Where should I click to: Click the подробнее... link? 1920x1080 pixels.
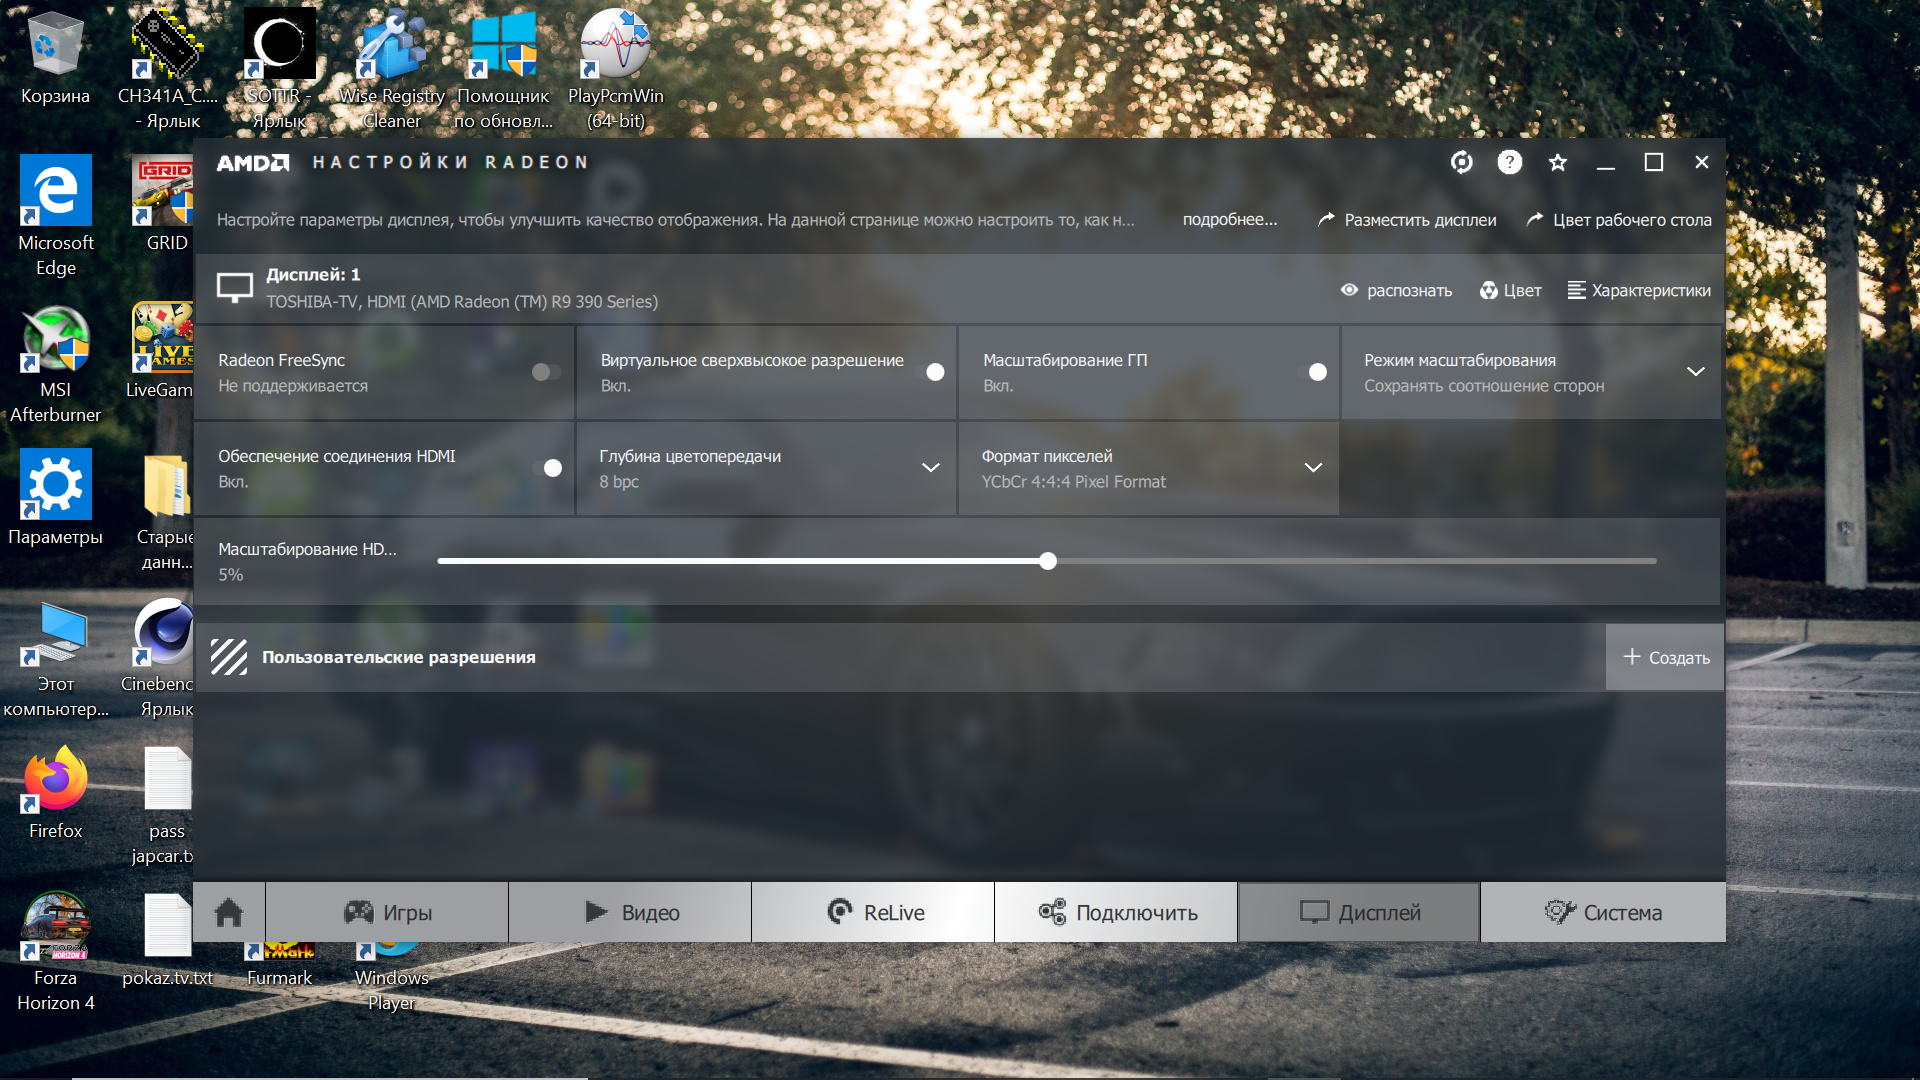click(x=1229, y=220)
